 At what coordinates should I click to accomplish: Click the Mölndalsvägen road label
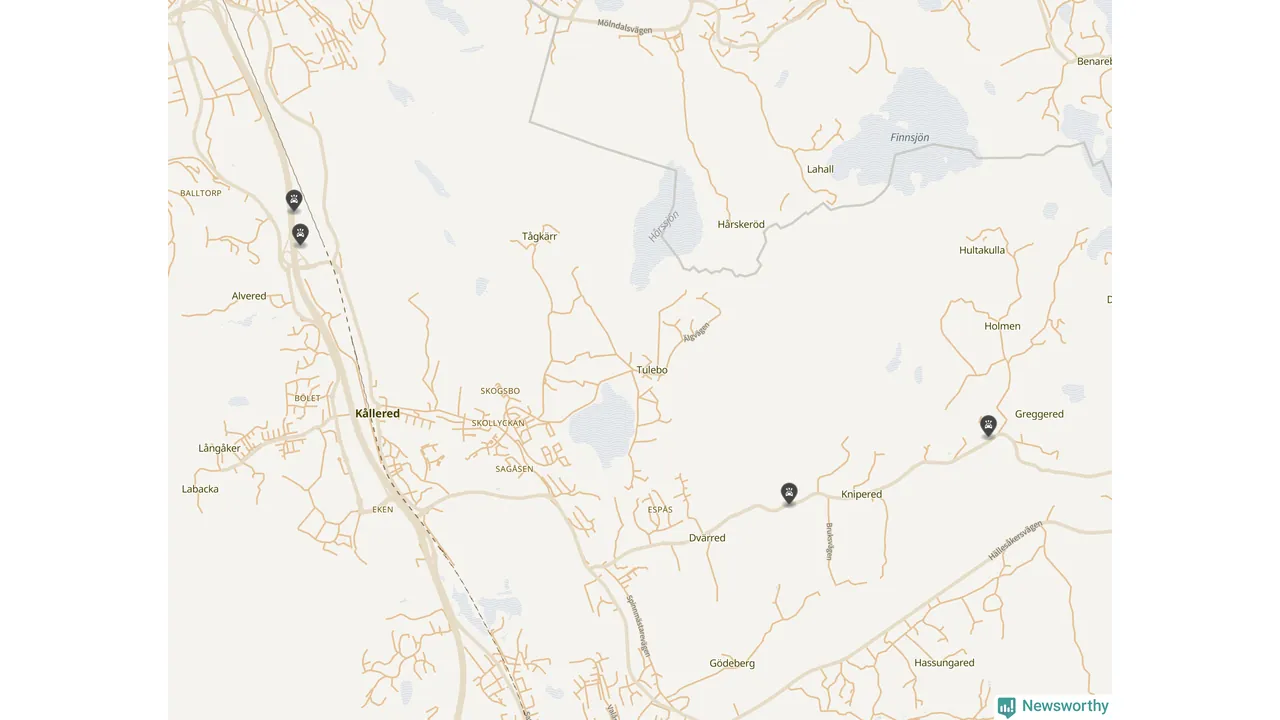(624, 26)
